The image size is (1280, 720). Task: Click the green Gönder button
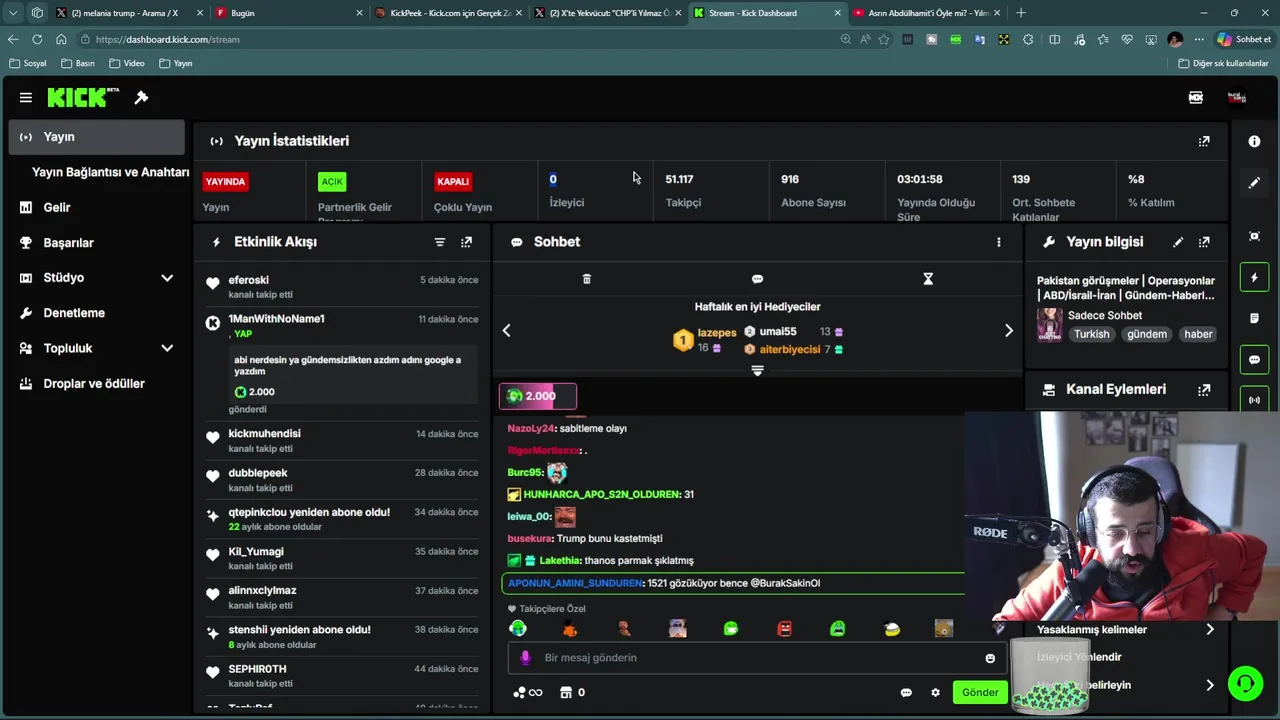click(x=980, y=692)
